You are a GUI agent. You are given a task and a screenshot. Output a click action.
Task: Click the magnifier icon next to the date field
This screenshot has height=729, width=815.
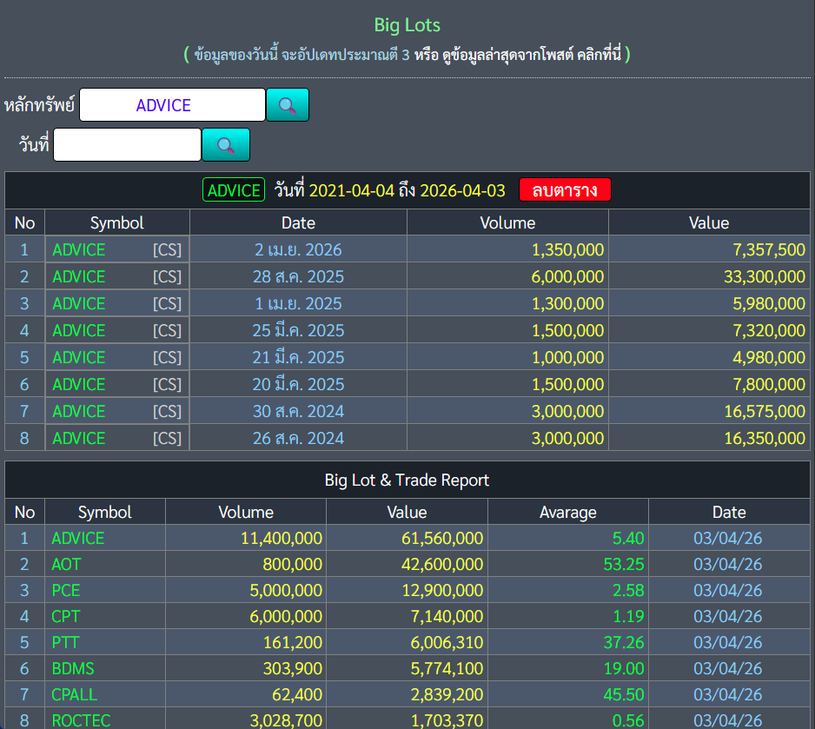coord(226,145)
